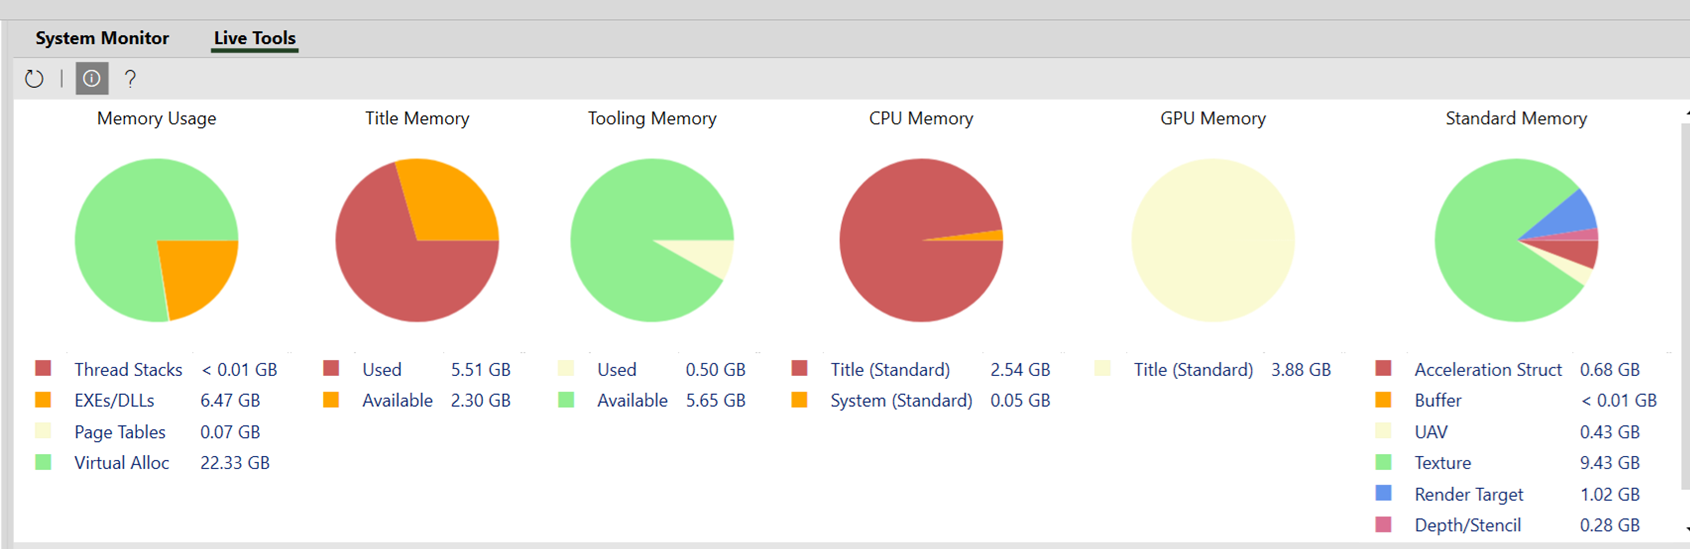
Task: Click the Tooling Memory Available green swatch
Action: (566, 399)
